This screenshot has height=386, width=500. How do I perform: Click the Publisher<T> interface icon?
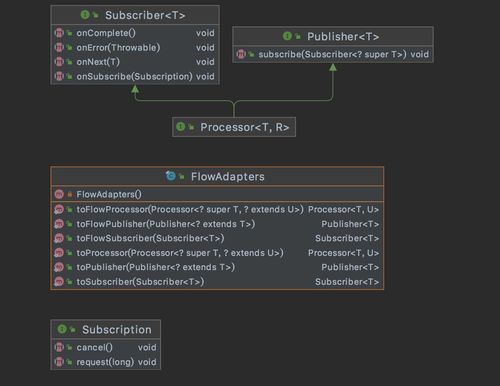click(287, 36)
